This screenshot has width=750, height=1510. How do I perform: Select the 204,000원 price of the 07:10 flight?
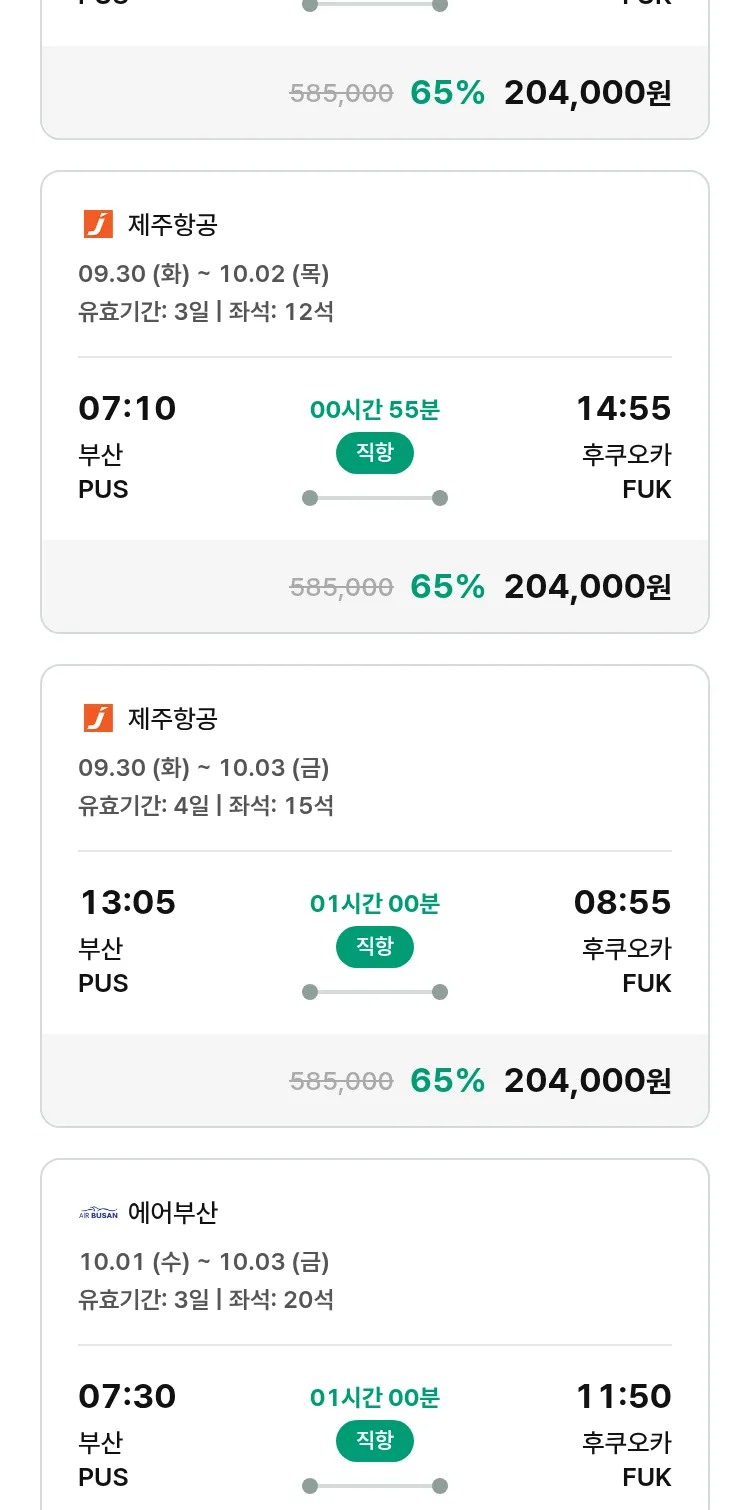(587, 587)
